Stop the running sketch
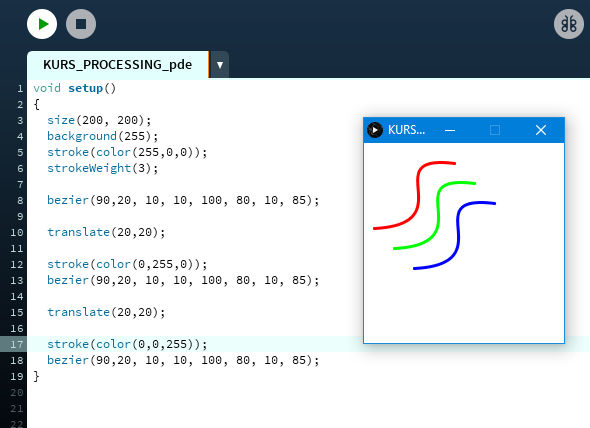 pyautogui.click(x=81, y=24)
